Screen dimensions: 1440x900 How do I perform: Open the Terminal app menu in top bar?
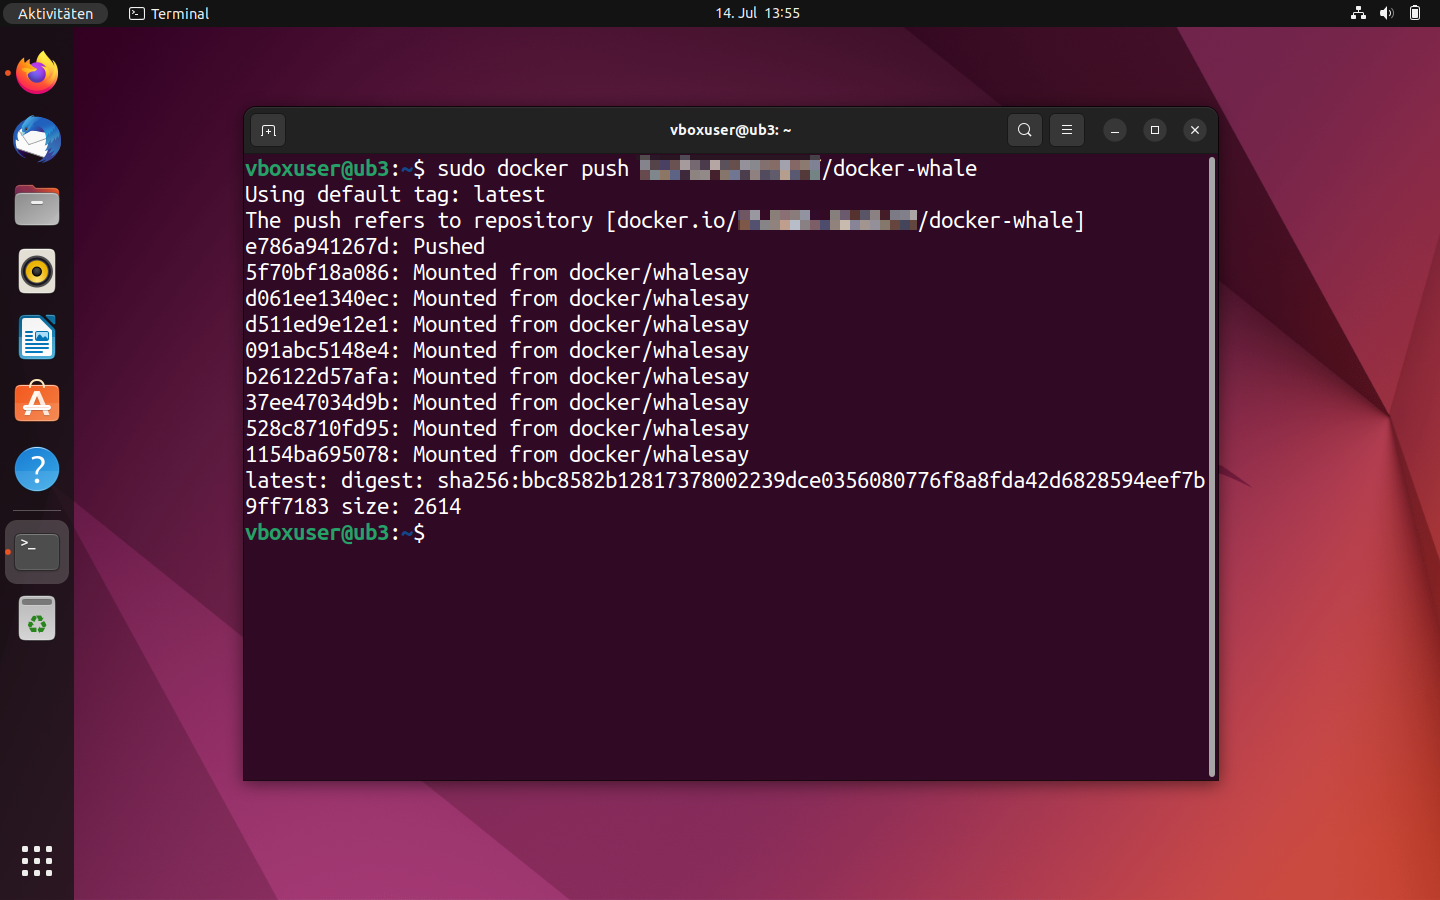pyautogui.click(x=169, y=13)
